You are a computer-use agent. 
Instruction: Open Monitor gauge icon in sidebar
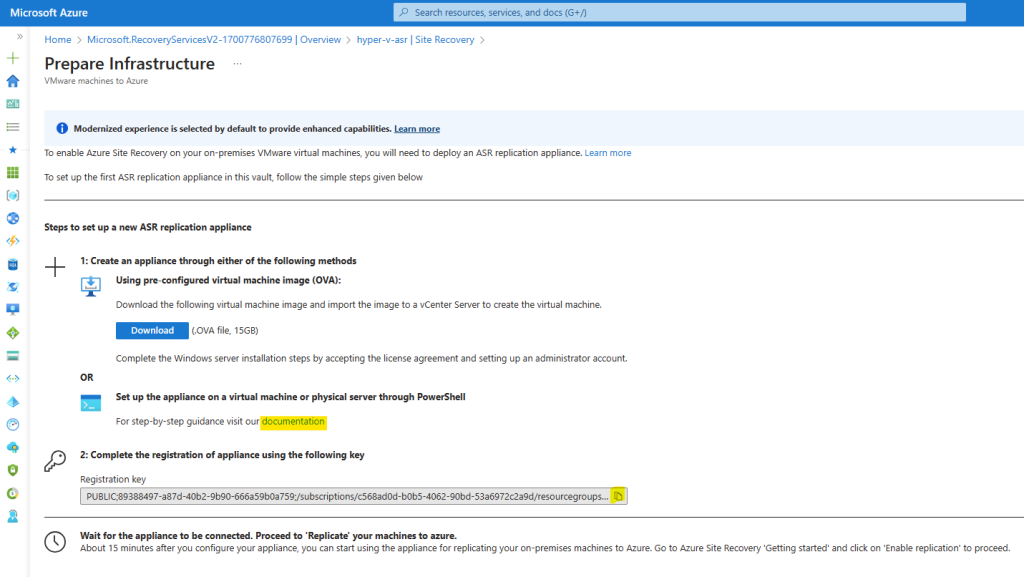(12, 424)
